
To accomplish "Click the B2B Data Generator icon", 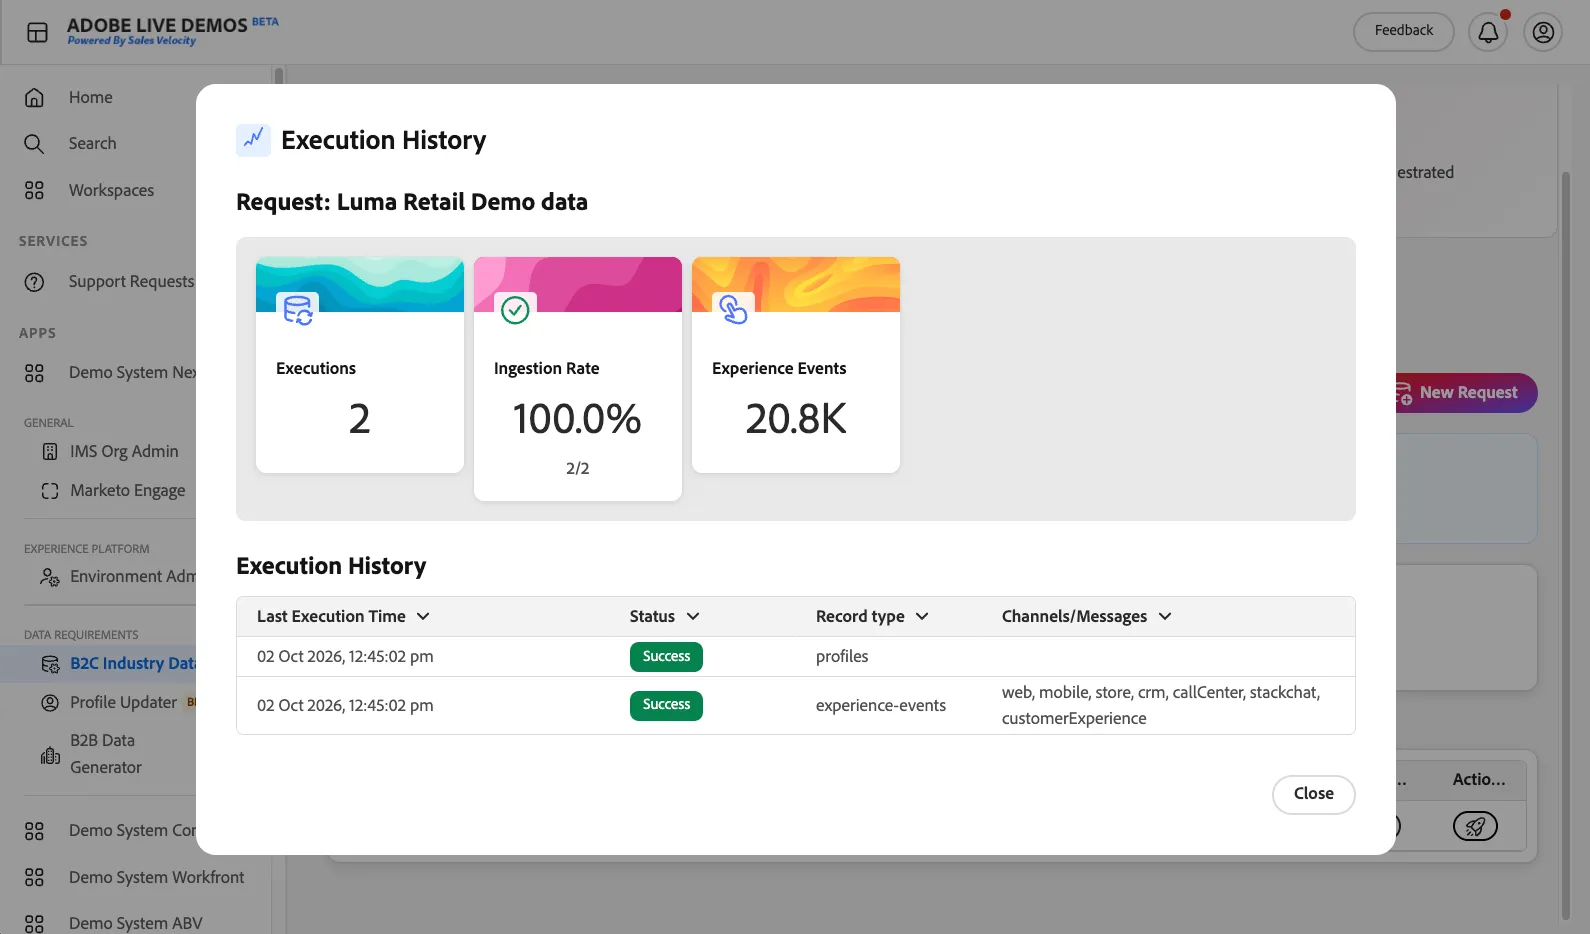I will click(50, 755).
